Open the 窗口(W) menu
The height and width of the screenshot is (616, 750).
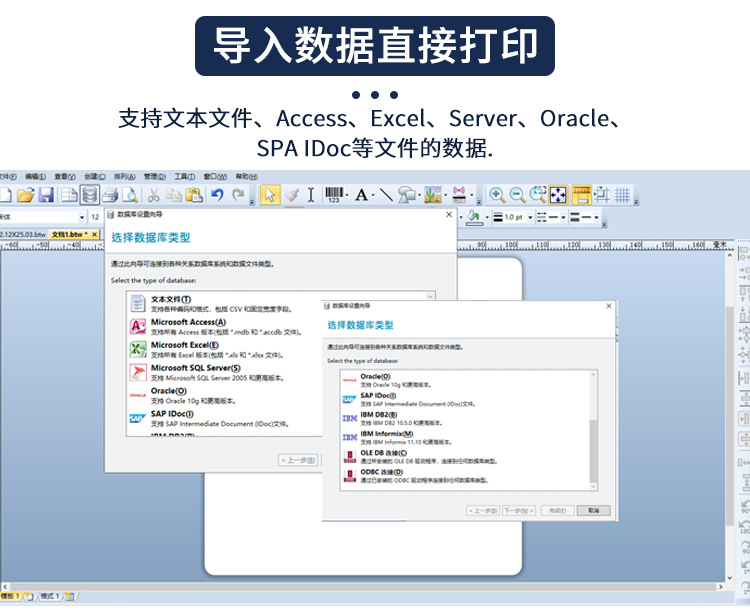click(x=215, y=176)
